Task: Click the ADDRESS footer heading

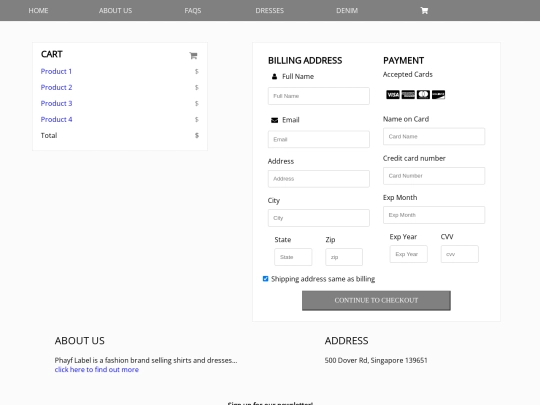Action: tap(346, 341)
